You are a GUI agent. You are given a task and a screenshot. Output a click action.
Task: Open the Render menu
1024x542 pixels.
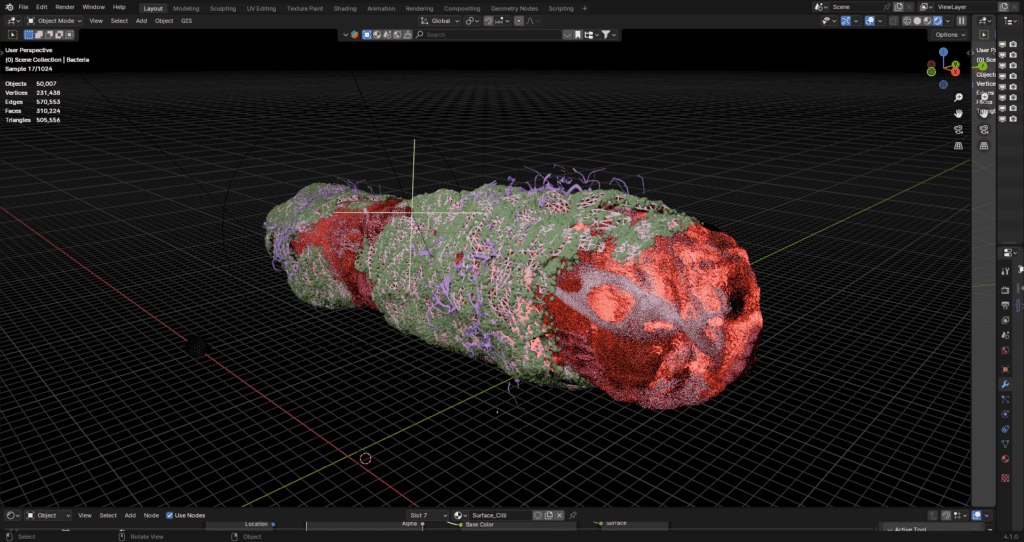(x=65, y=7)
